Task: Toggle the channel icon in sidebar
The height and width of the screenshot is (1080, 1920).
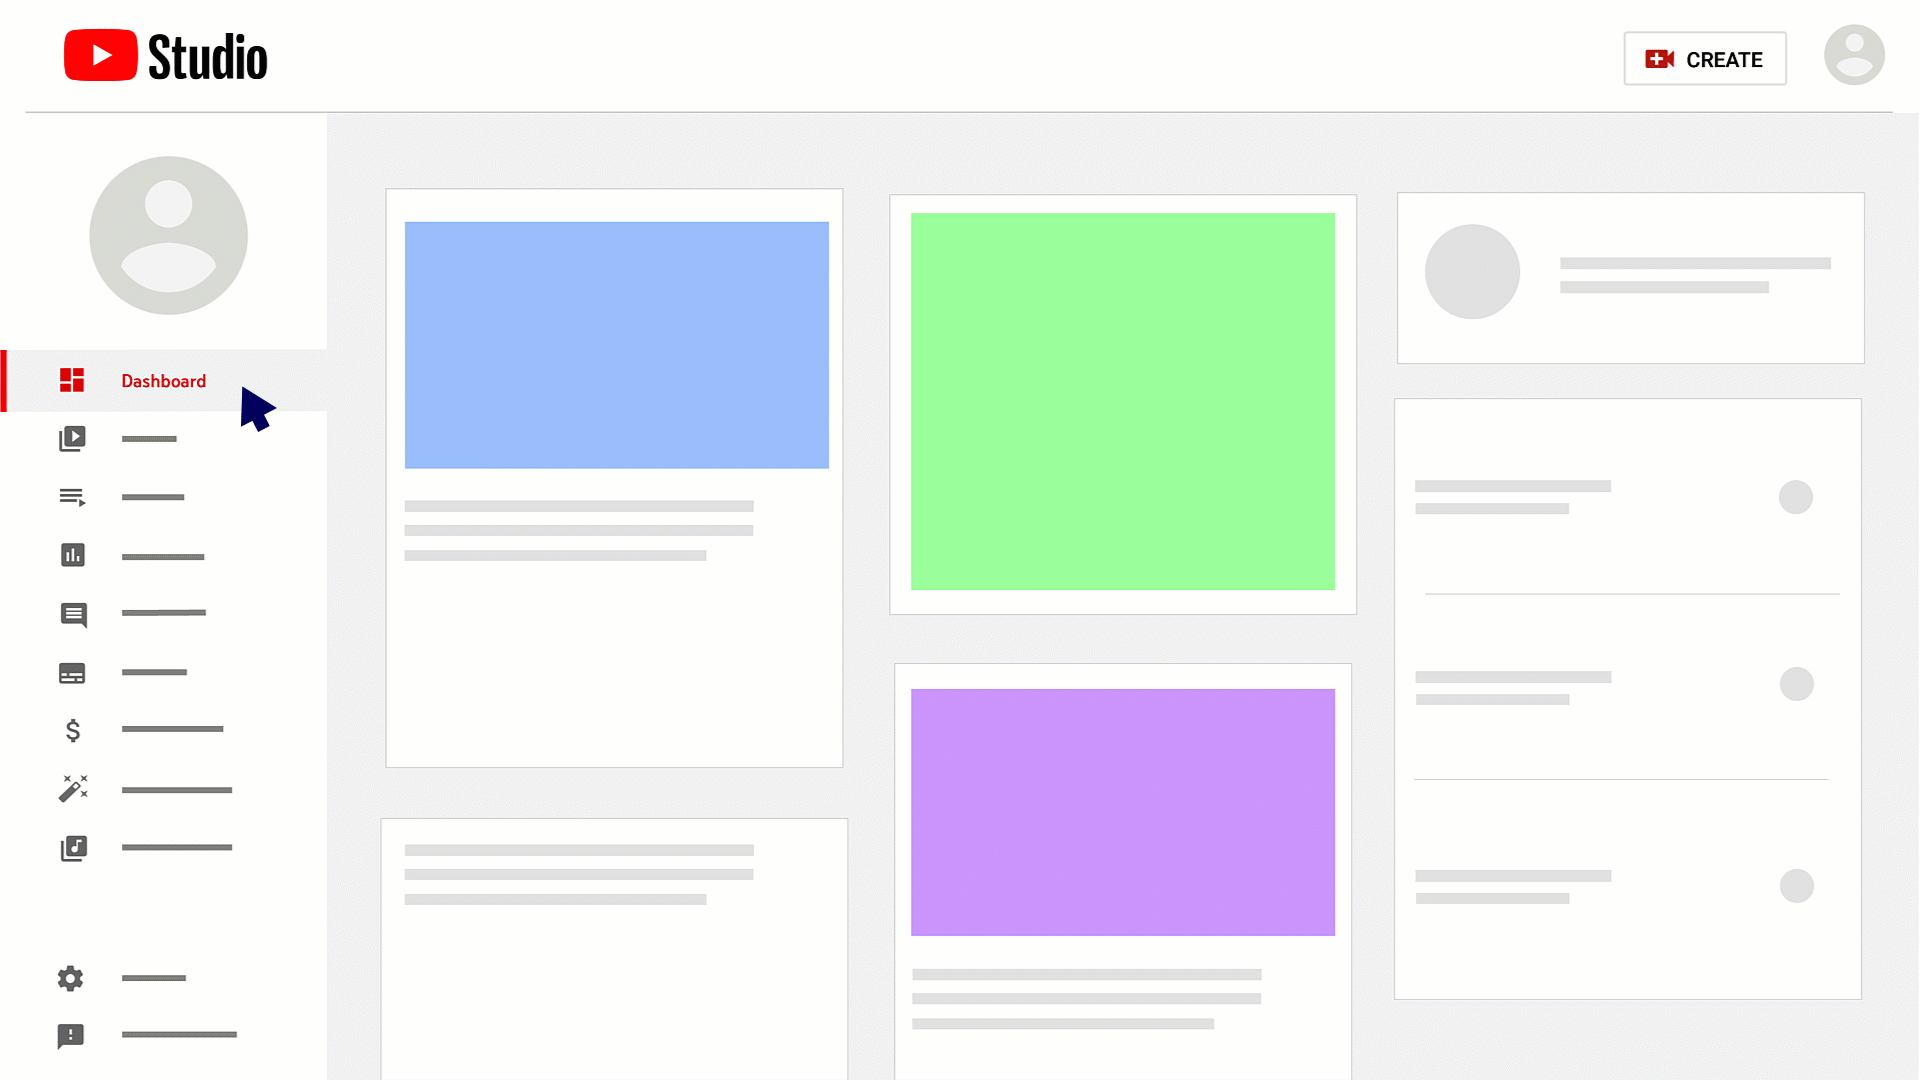Action: tap(169, 233)
